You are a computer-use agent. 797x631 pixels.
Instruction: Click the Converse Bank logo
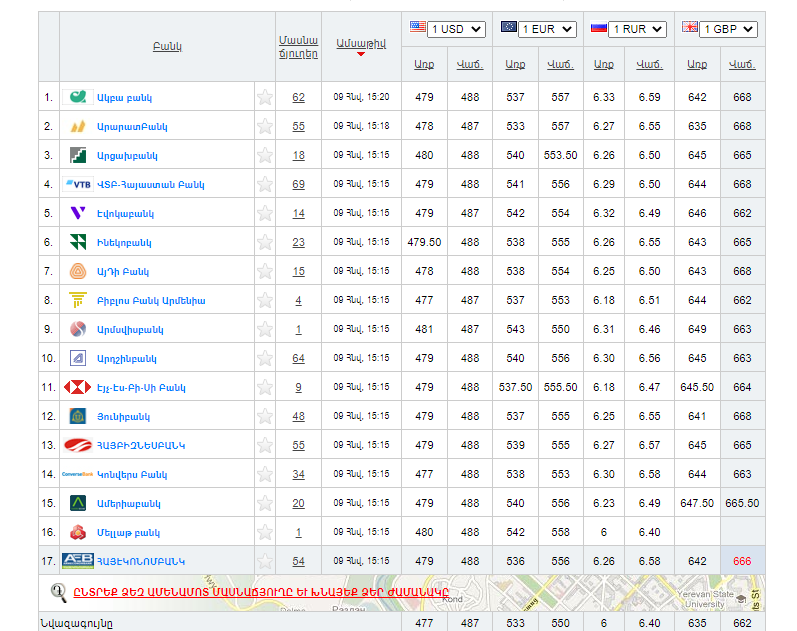pyautogui.click(x=77, y=474)
